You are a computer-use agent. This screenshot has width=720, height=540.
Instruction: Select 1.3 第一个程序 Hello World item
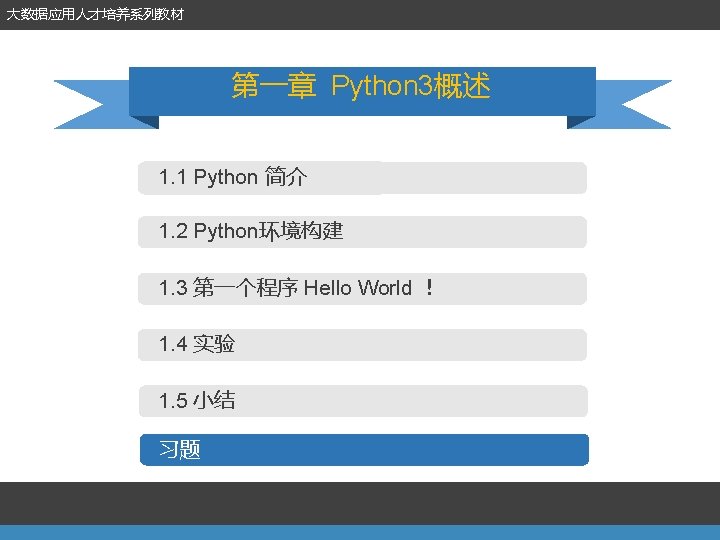point(362,289)
